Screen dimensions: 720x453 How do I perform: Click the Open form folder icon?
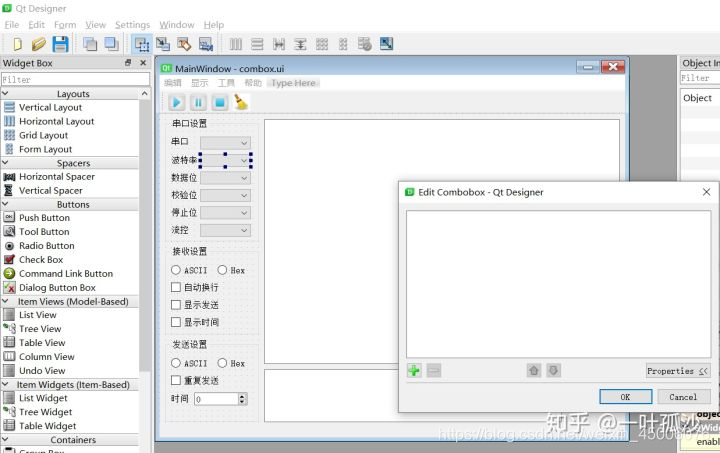[x=39, y=44]
